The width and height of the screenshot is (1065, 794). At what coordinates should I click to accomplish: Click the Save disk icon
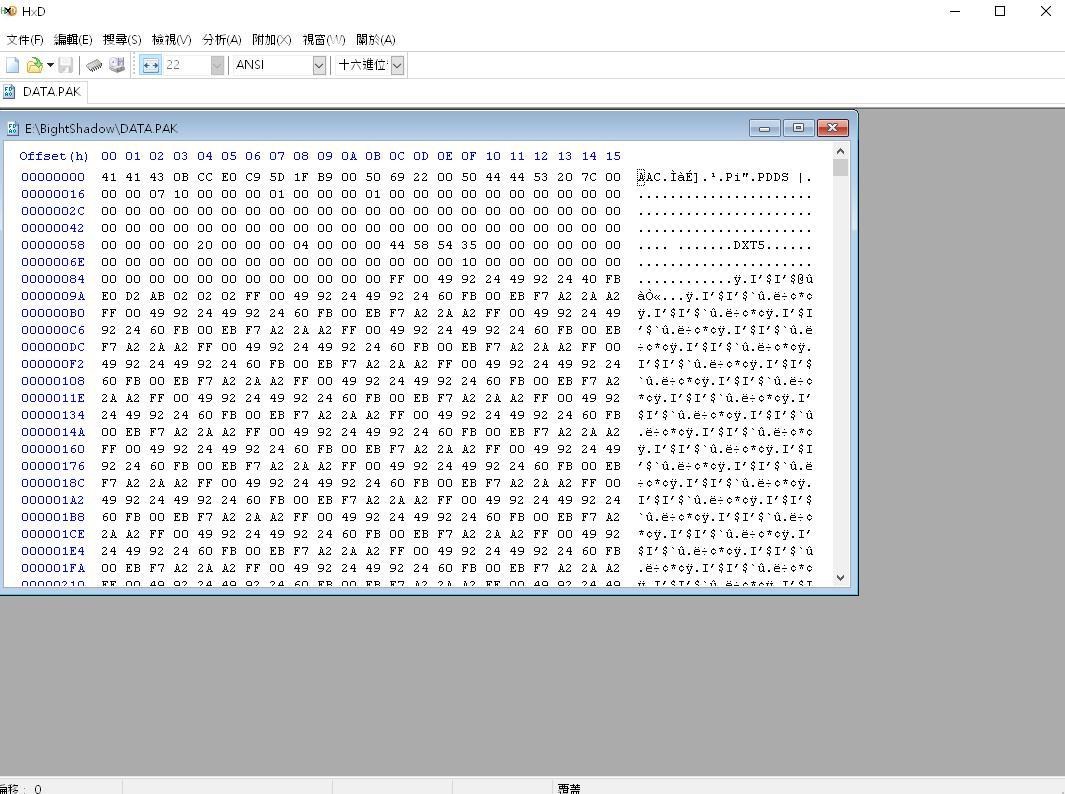pyautogui.click(x=65, y=65)
